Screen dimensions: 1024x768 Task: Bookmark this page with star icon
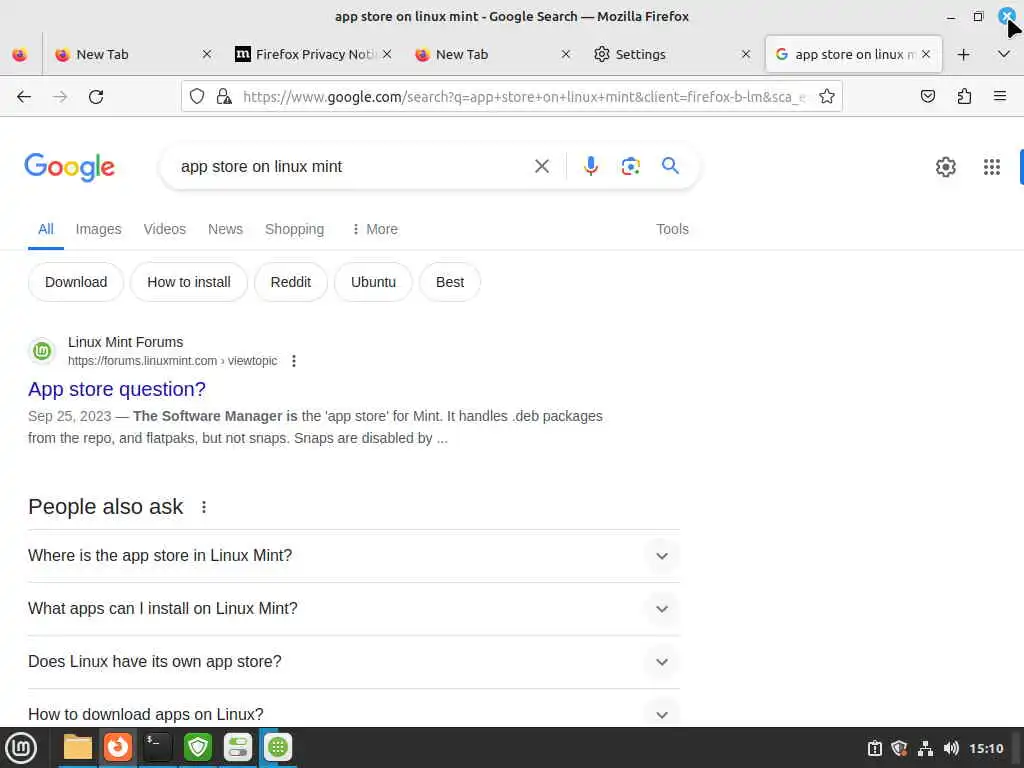(x=827, y=97)
